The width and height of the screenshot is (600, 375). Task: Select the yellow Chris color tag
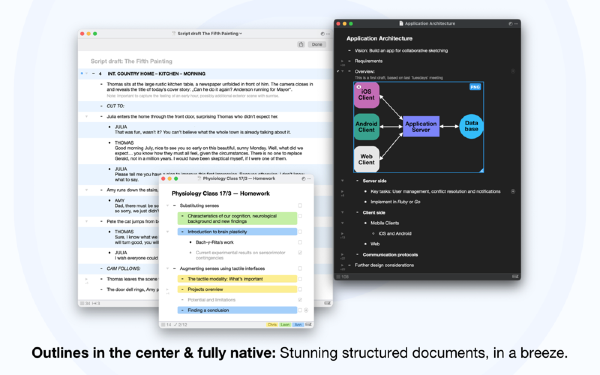coord(272,324)
